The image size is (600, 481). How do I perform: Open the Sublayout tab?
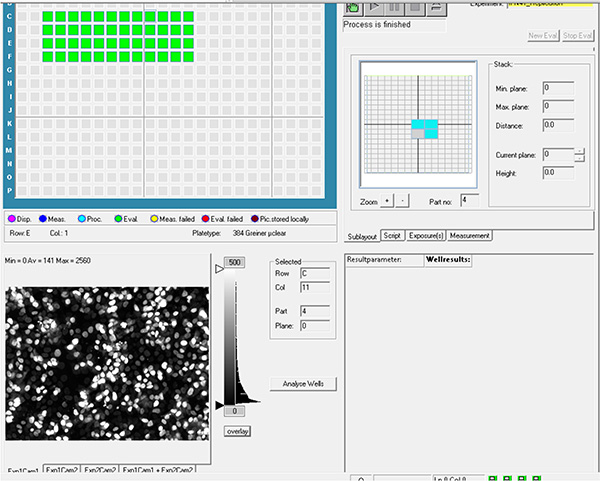coord(360,236)
